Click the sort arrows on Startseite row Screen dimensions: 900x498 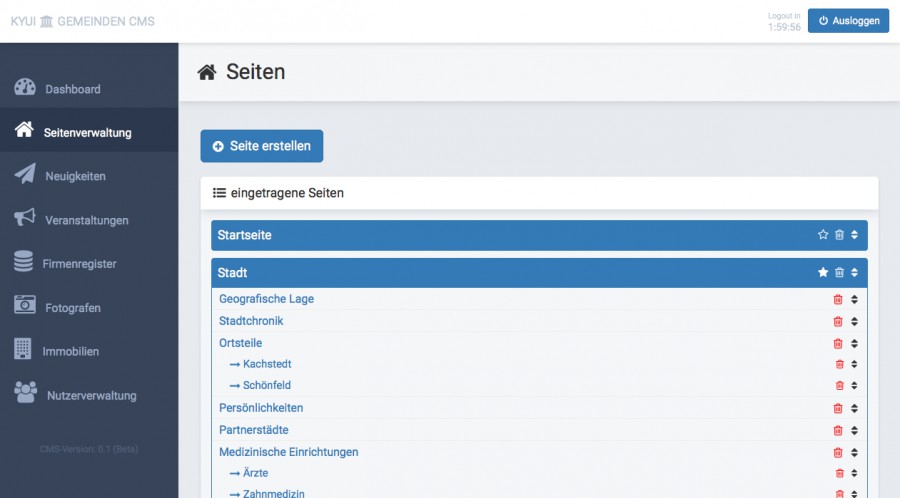tap(855, 235)
